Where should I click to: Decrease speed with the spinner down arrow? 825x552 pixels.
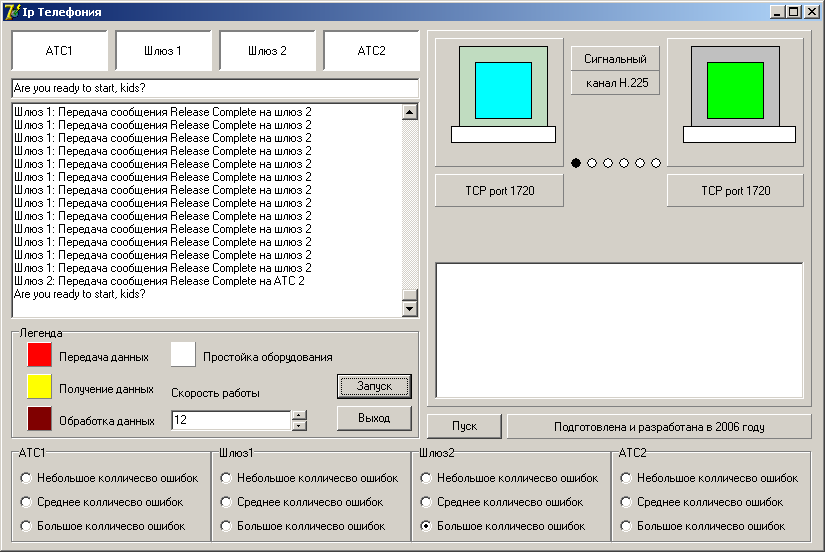click(299, 425)
